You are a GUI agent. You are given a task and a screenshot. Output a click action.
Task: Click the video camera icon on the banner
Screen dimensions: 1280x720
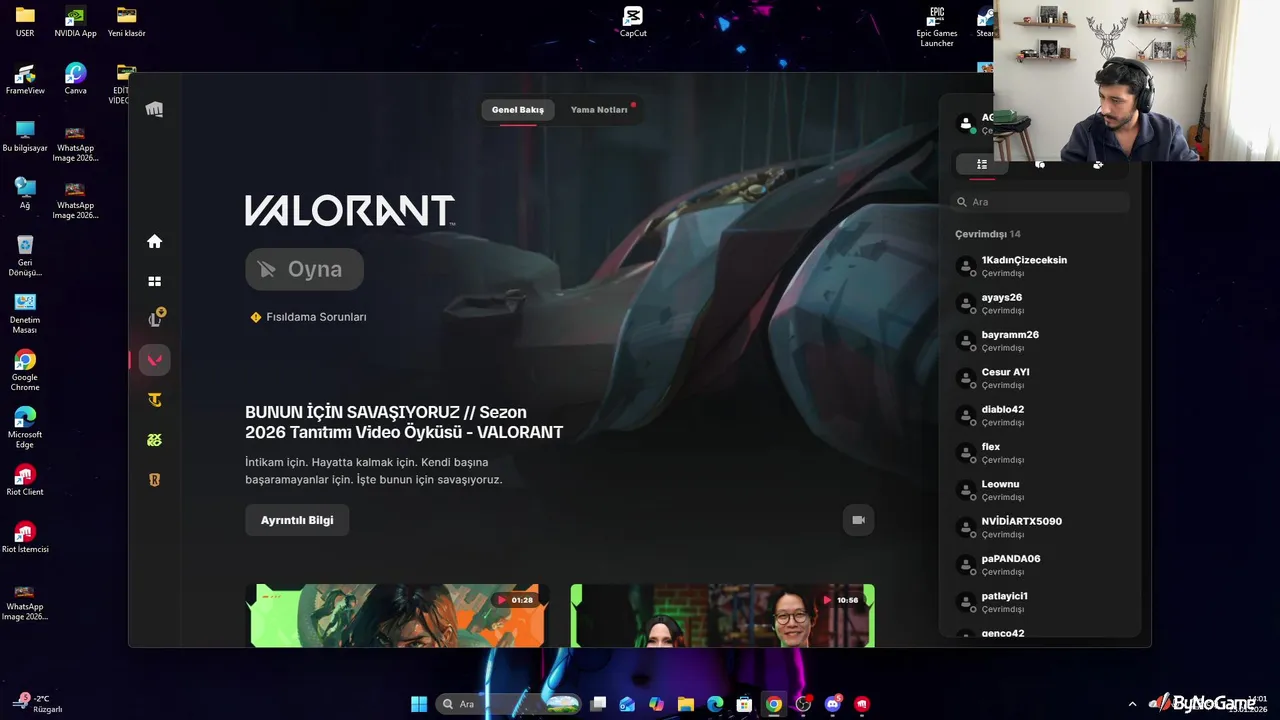coord(858,520)
